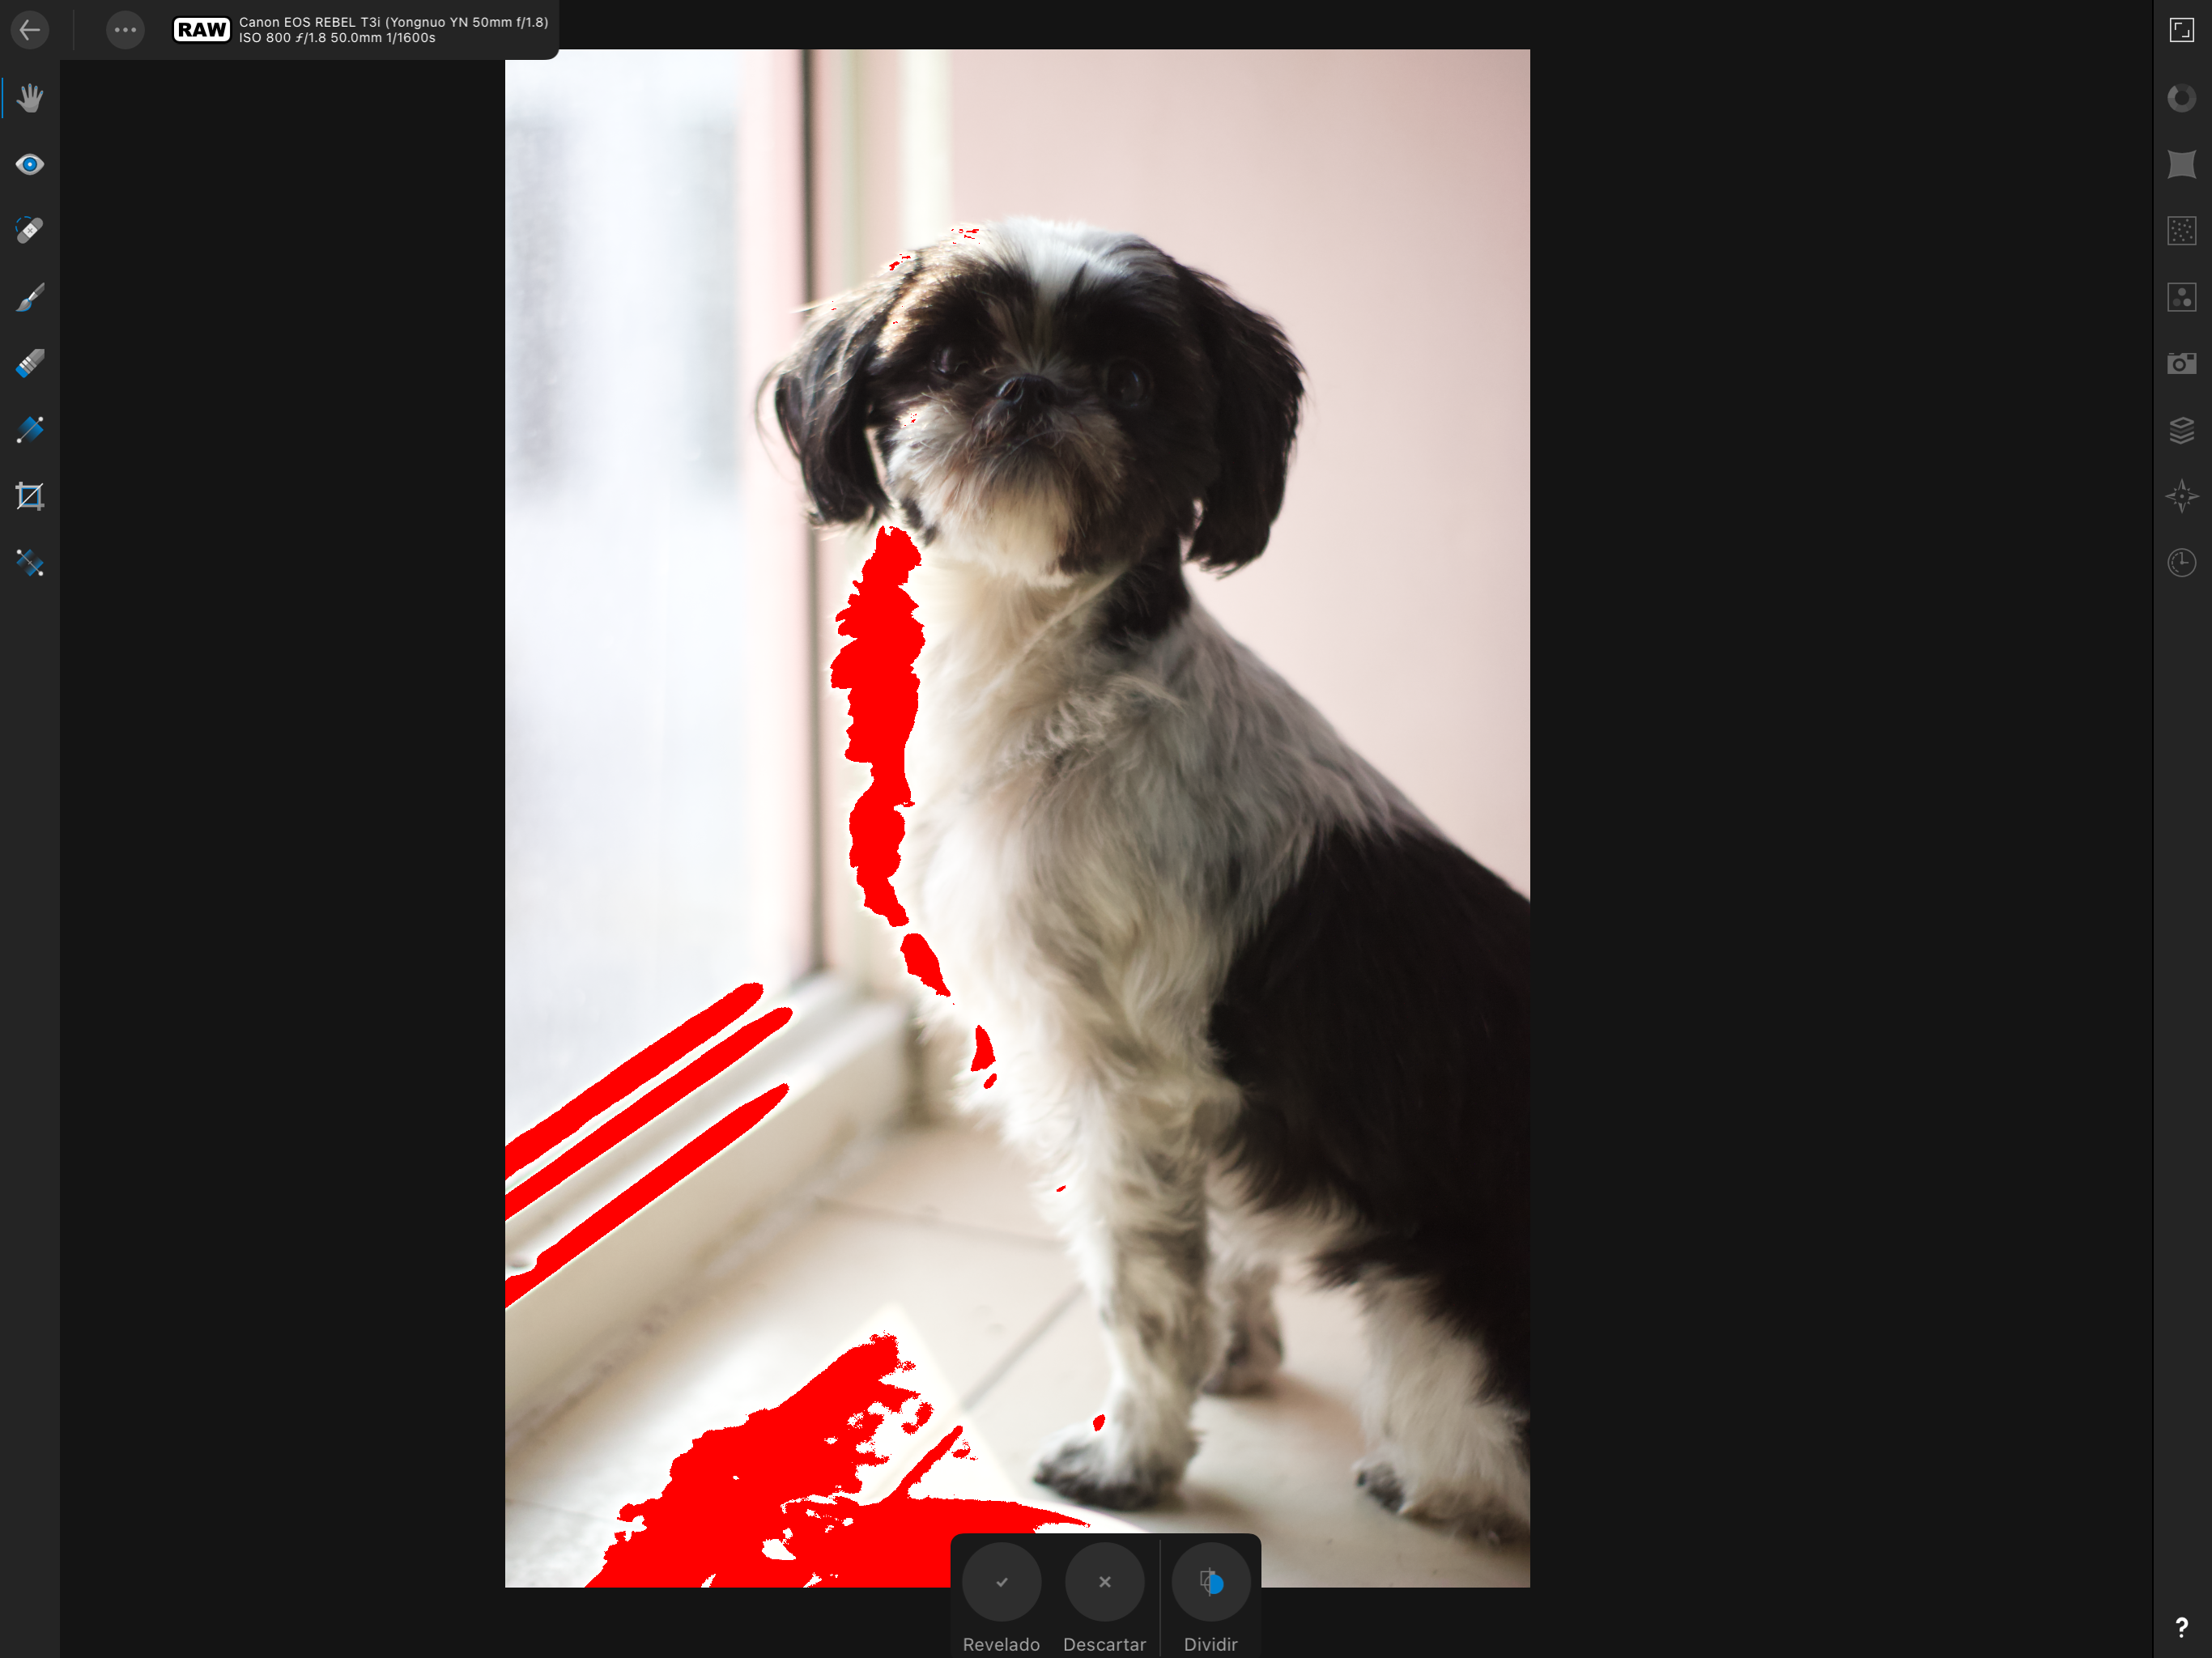
Task: Select the Overlay Erase tool
Action: coord(30,364)
